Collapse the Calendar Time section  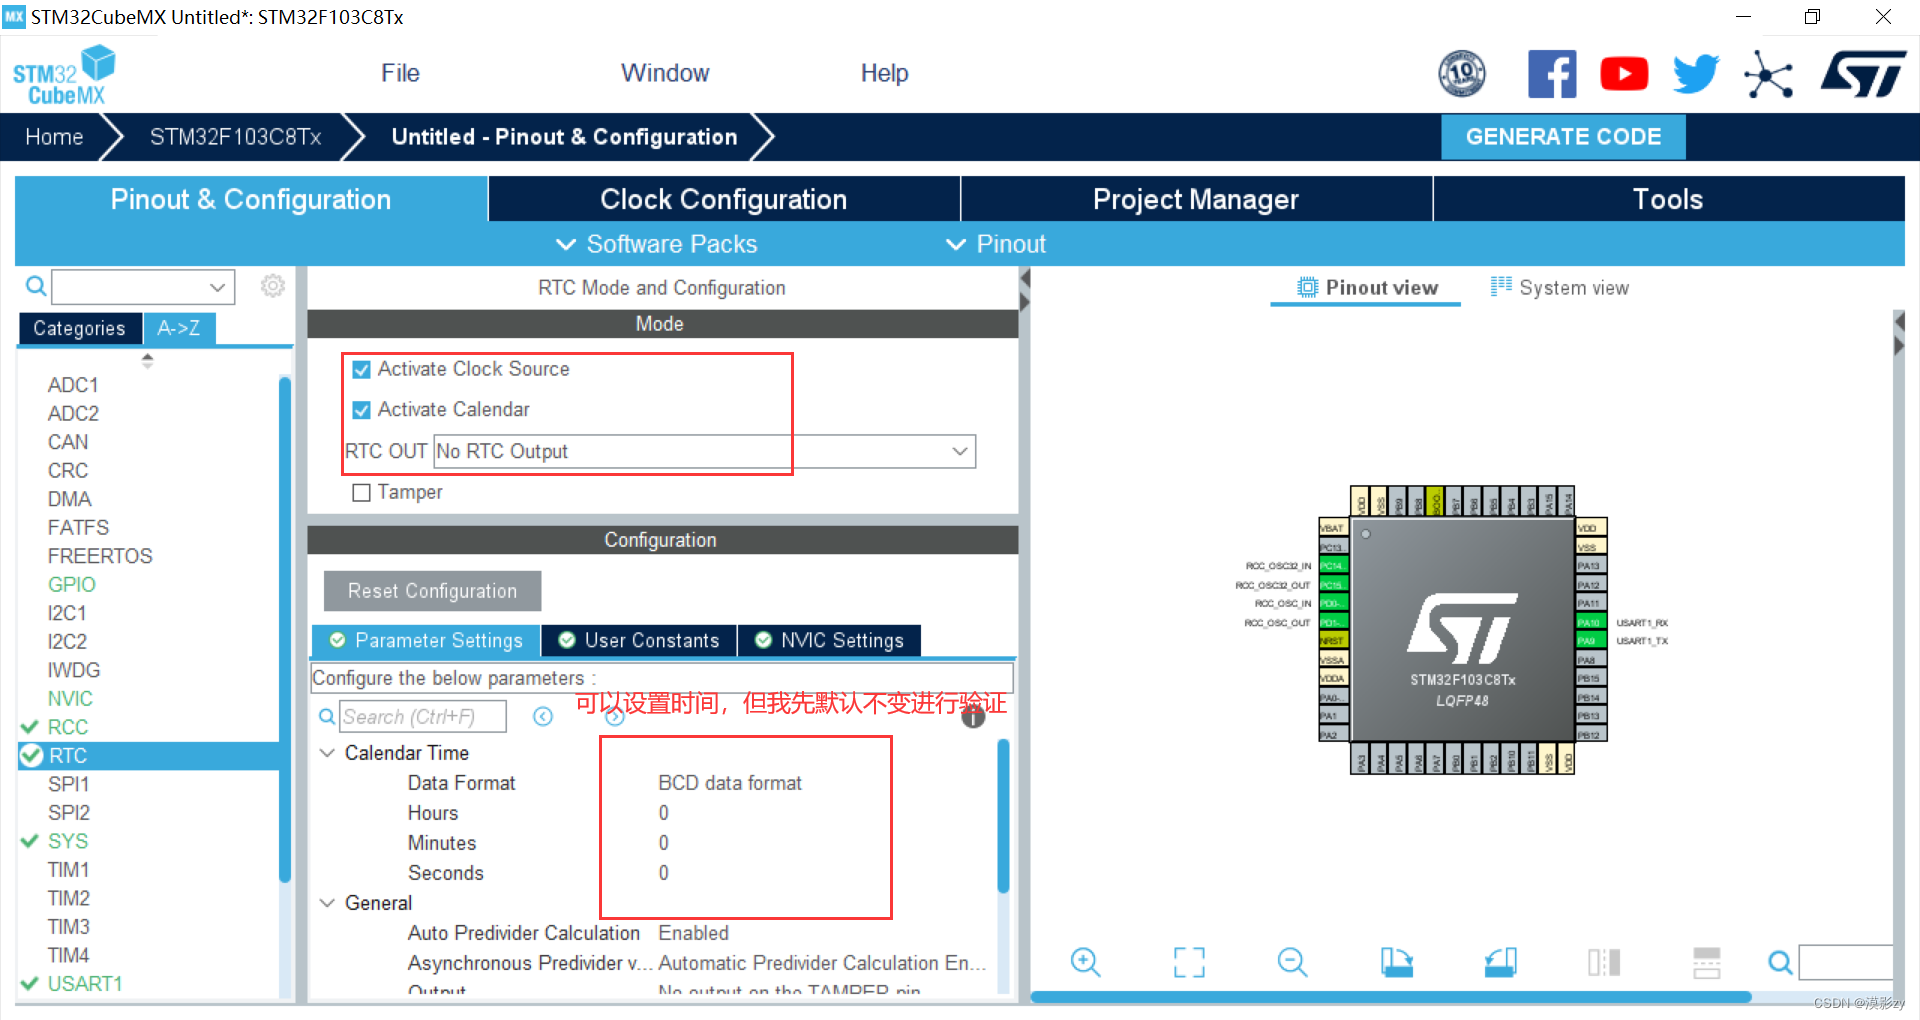click(327, 752)
